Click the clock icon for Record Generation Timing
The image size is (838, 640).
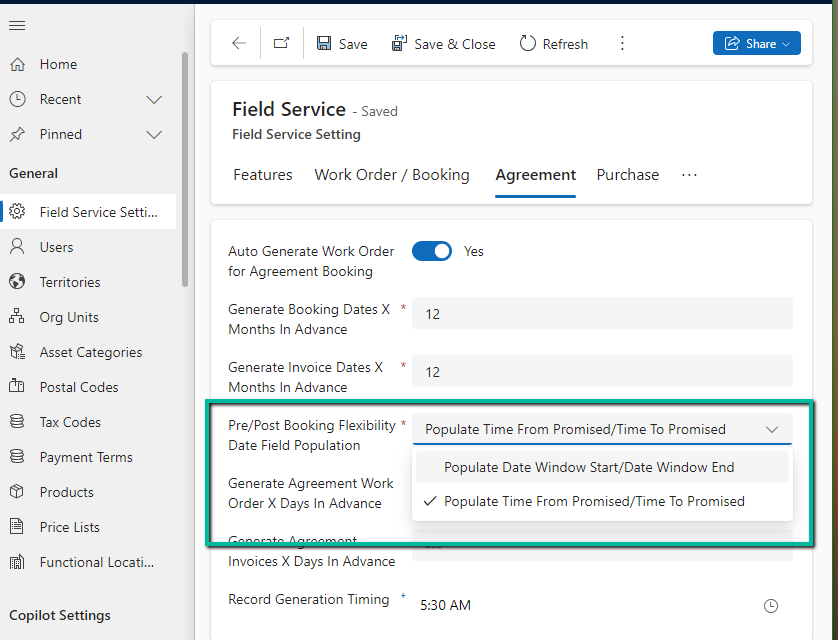[x=770, y=606]
